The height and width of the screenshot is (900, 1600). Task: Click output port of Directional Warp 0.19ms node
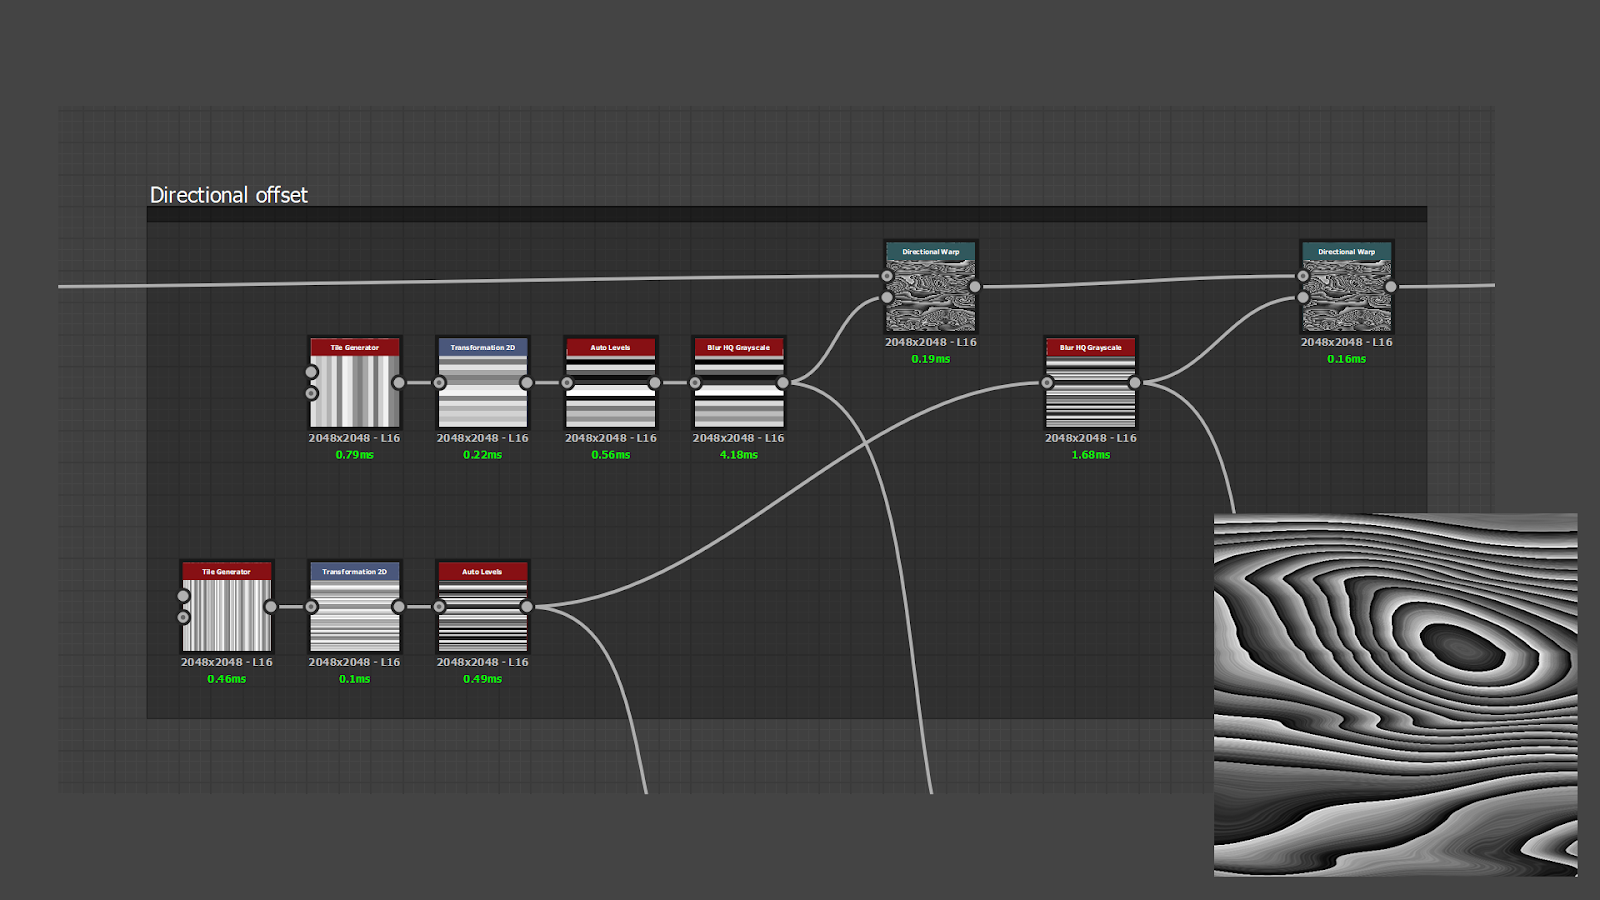pyautogui.click(x=975, y=286)
